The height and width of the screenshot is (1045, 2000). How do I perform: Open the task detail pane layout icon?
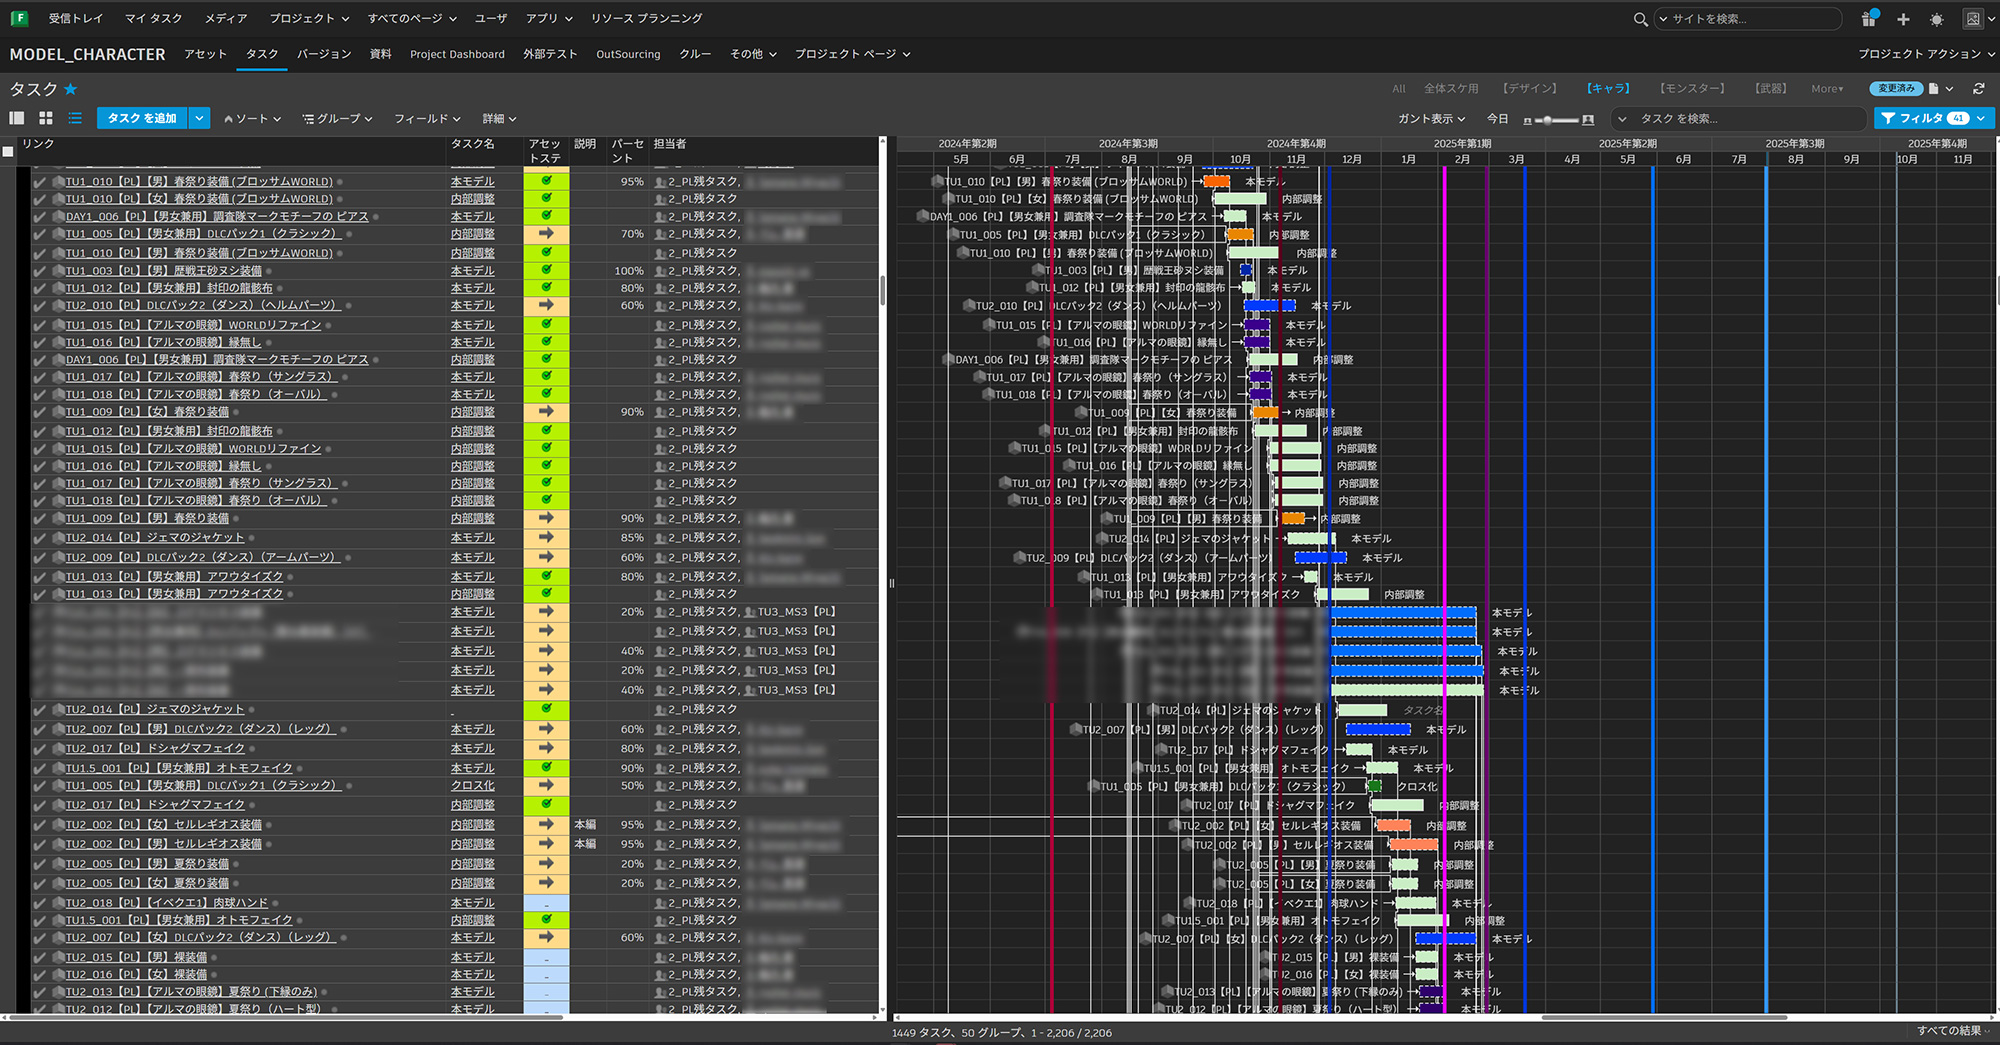tap(17, 118)
